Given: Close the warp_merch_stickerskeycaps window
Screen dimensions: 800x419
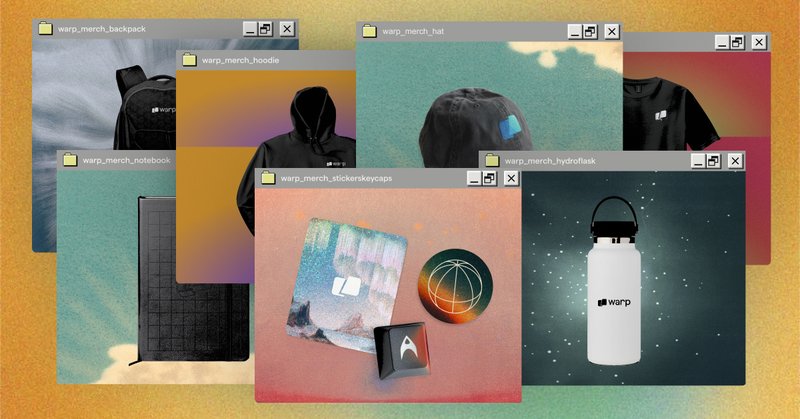Looking at the screenshot, I should pos(511,178).
